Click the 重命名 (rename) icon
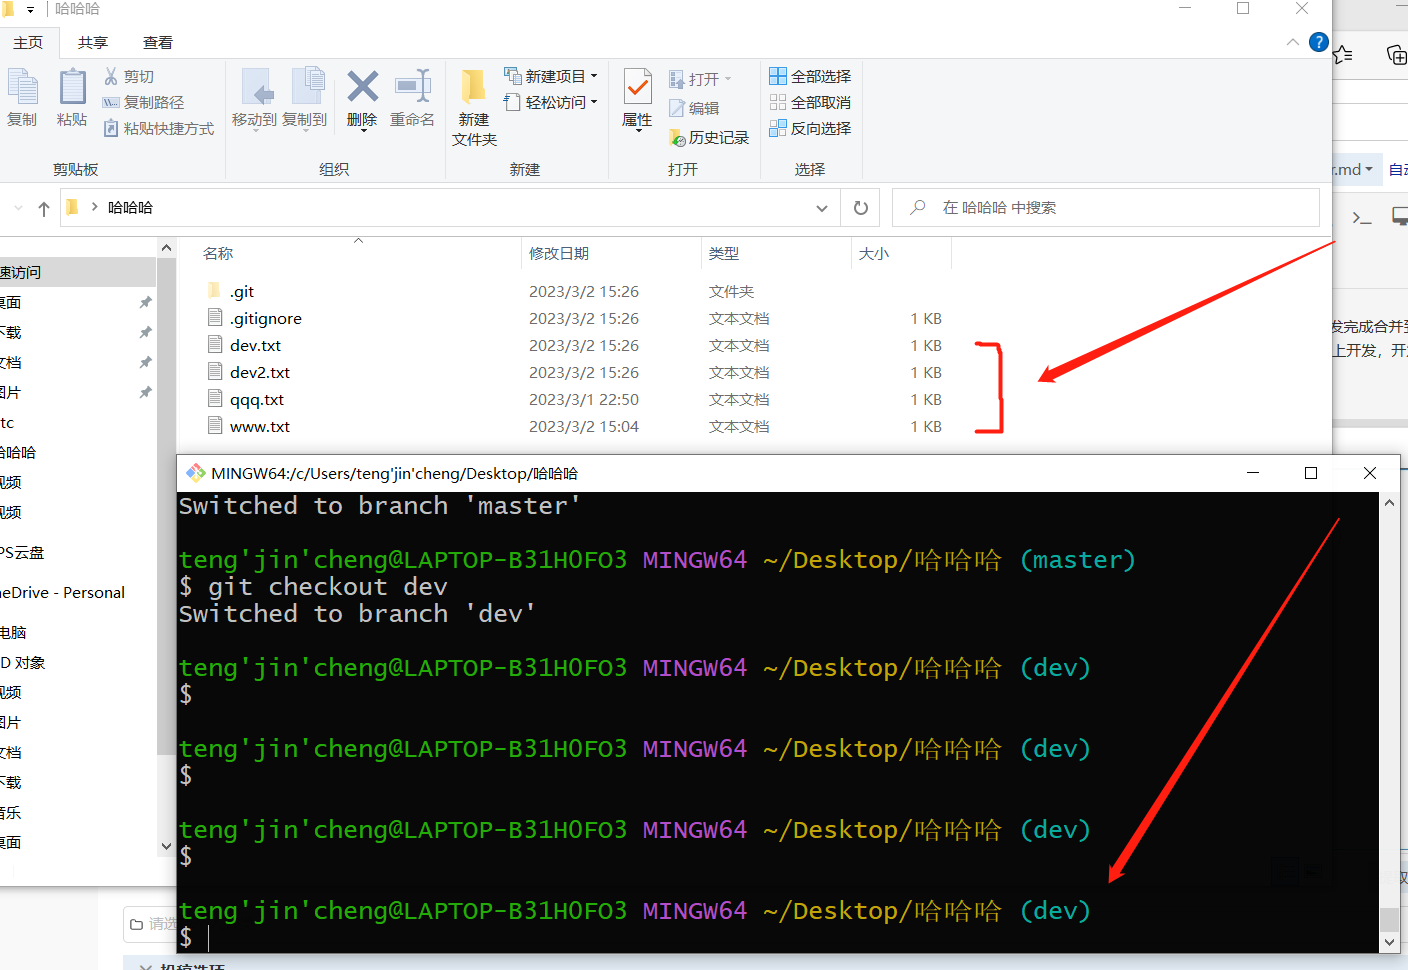The height and width of the screenshot is (970, 1408). 412,86
